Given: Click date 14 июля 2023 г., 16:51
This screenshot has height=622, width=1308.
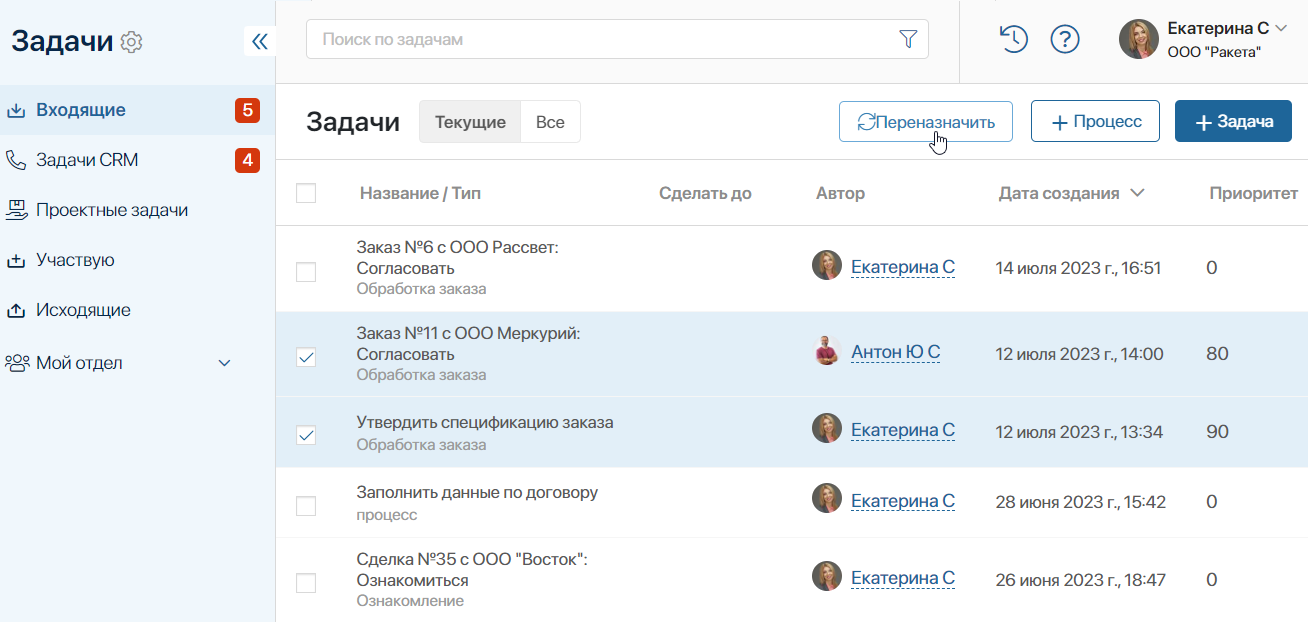Looking at the screenshot, I should coord(1078,268).
